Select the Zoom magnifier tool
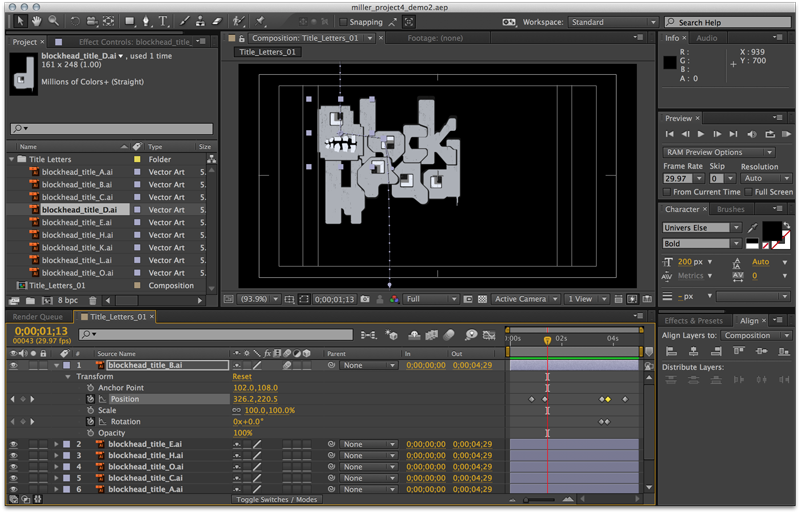 [x=54, y=21]
